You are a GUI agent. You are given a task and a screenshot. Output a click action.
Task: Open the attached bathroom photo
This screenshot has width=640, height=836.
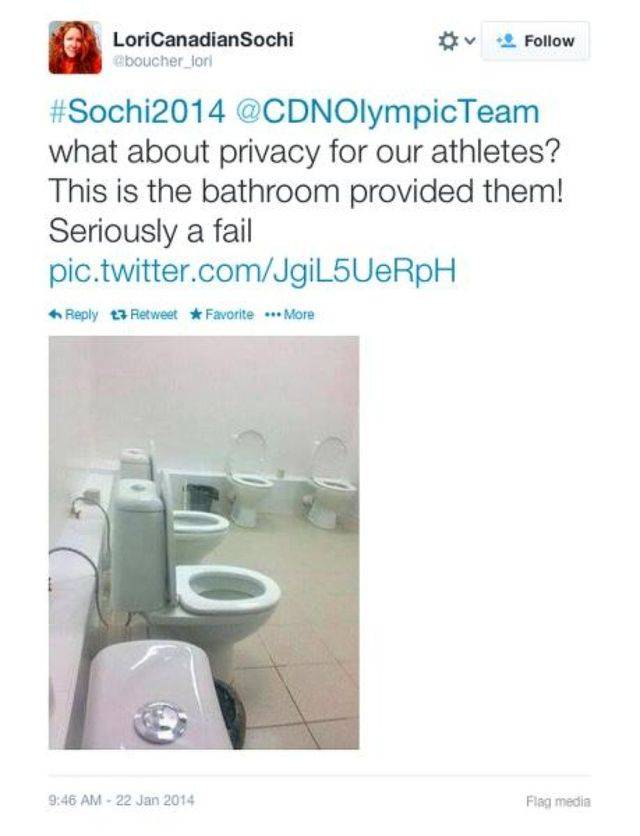point(204,542)
